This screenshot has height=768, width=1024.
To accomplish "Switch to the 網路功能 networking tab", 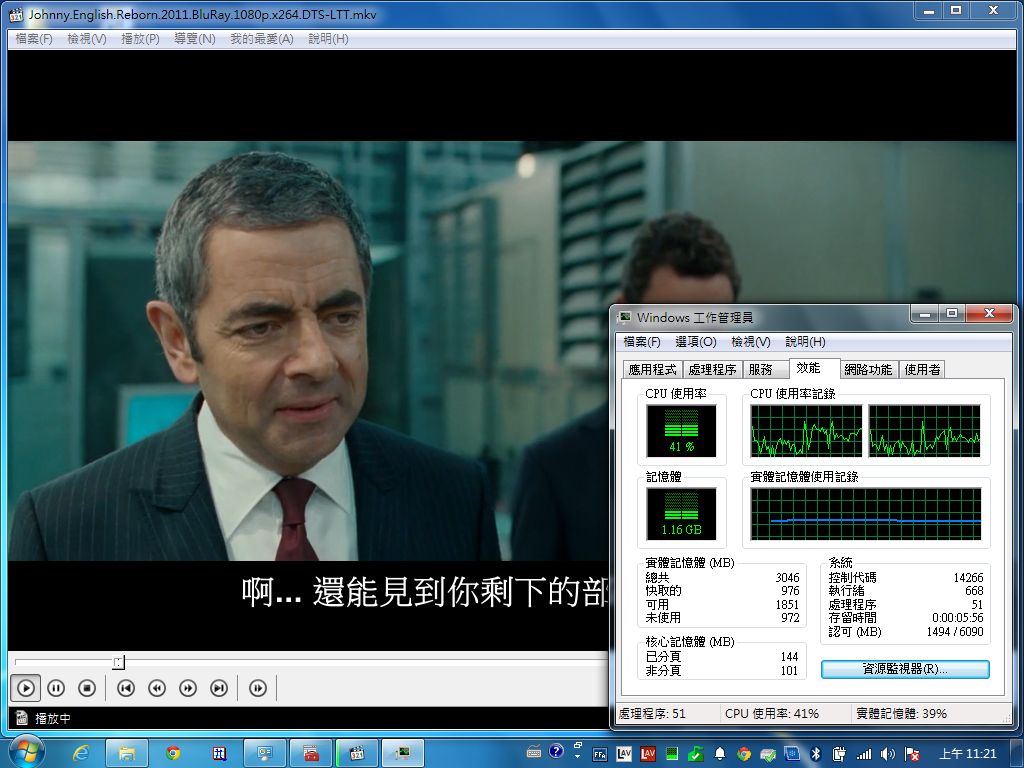I will 868,370.
